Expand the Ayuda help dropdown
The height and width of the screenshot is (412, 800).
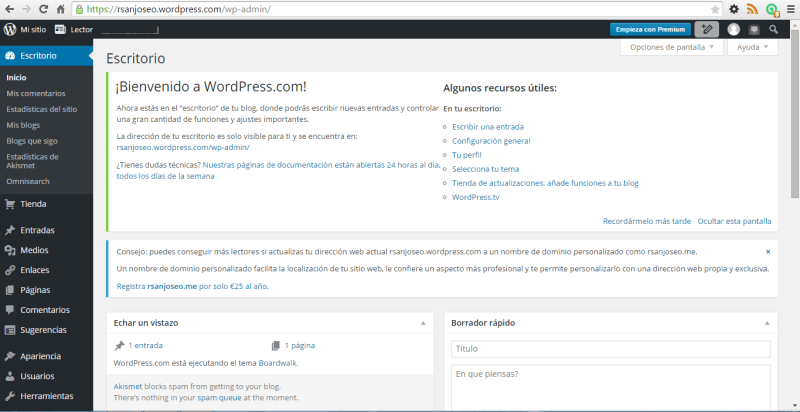[753, 47]
